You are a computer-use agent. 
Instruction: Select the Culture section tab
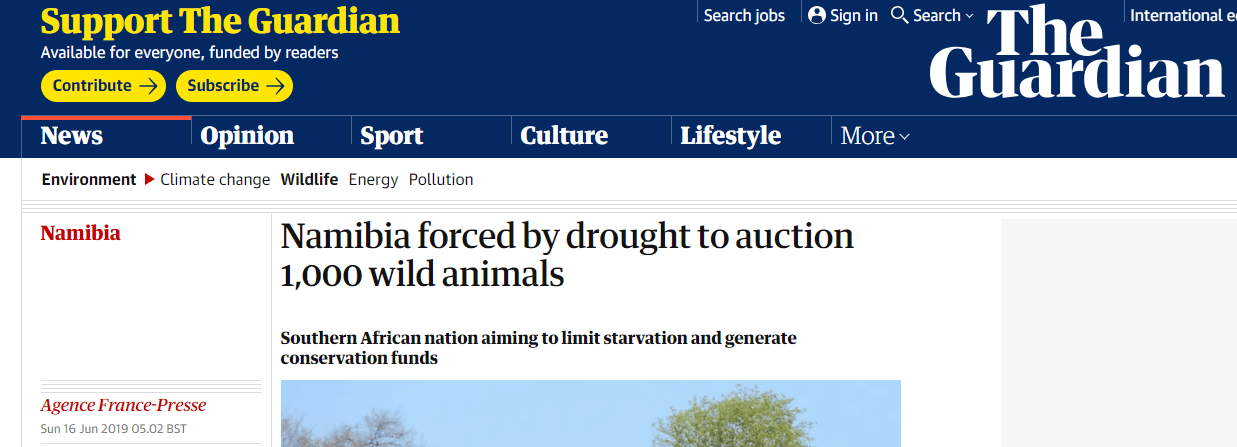(564, 136)
